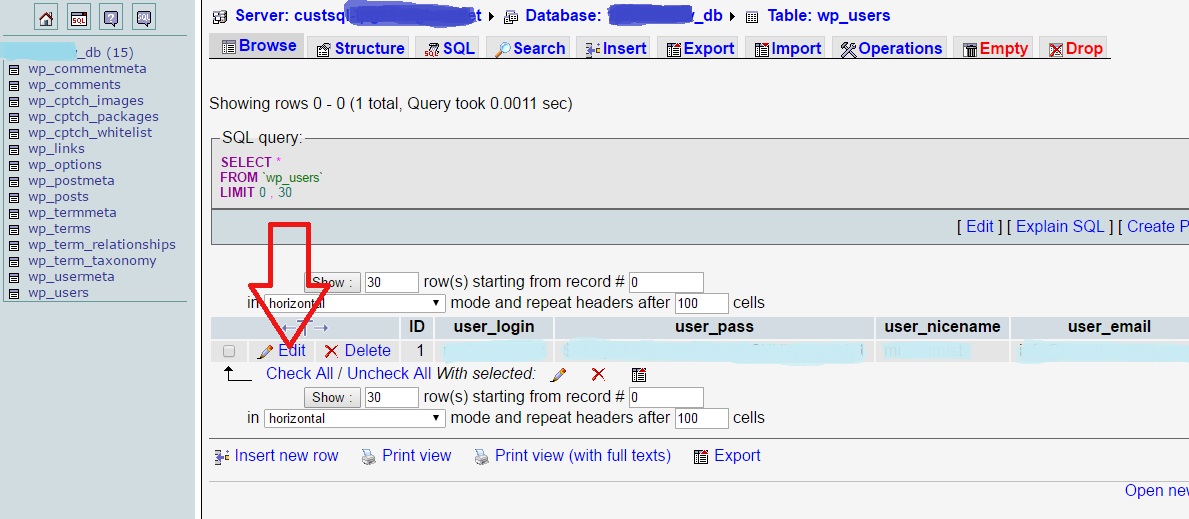Open the Export tab
This screenshot has height=519, width=1189.
(700, 49)
